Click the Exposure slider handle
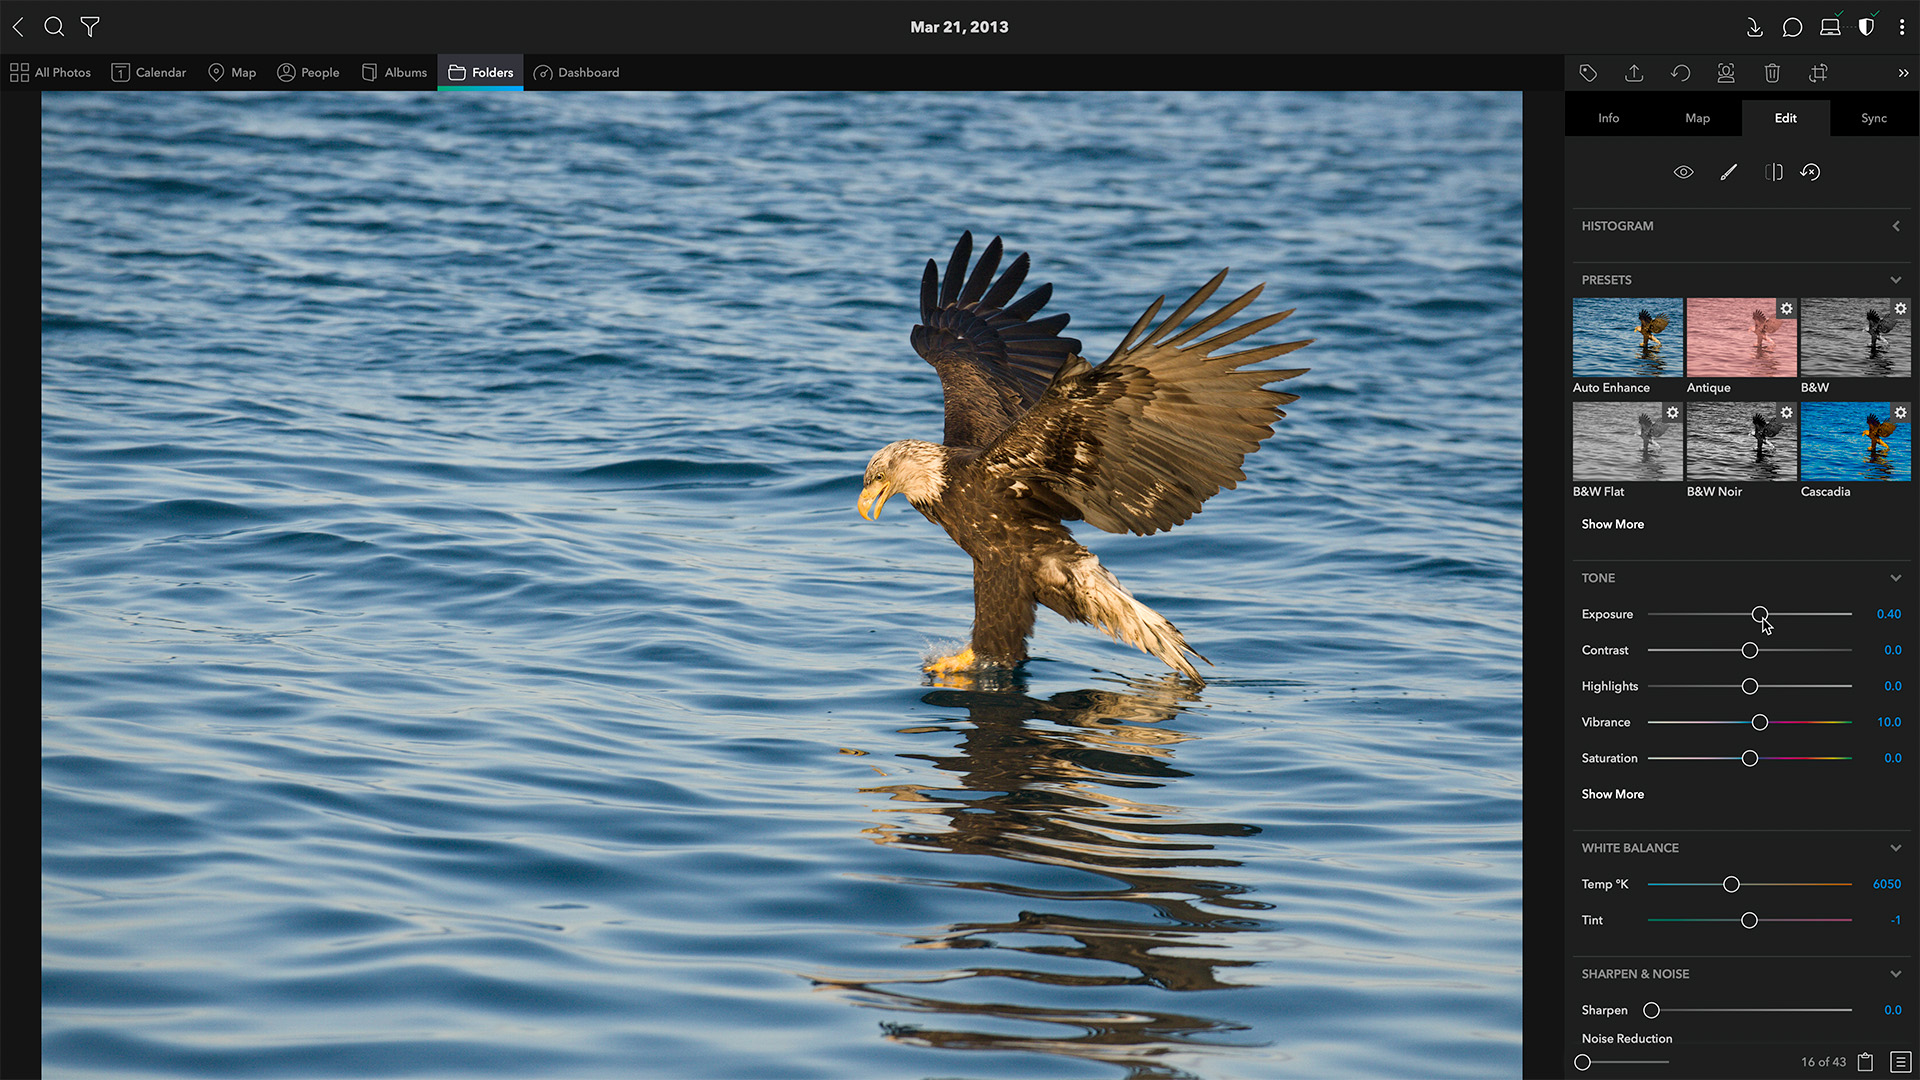 (1759, 614)
